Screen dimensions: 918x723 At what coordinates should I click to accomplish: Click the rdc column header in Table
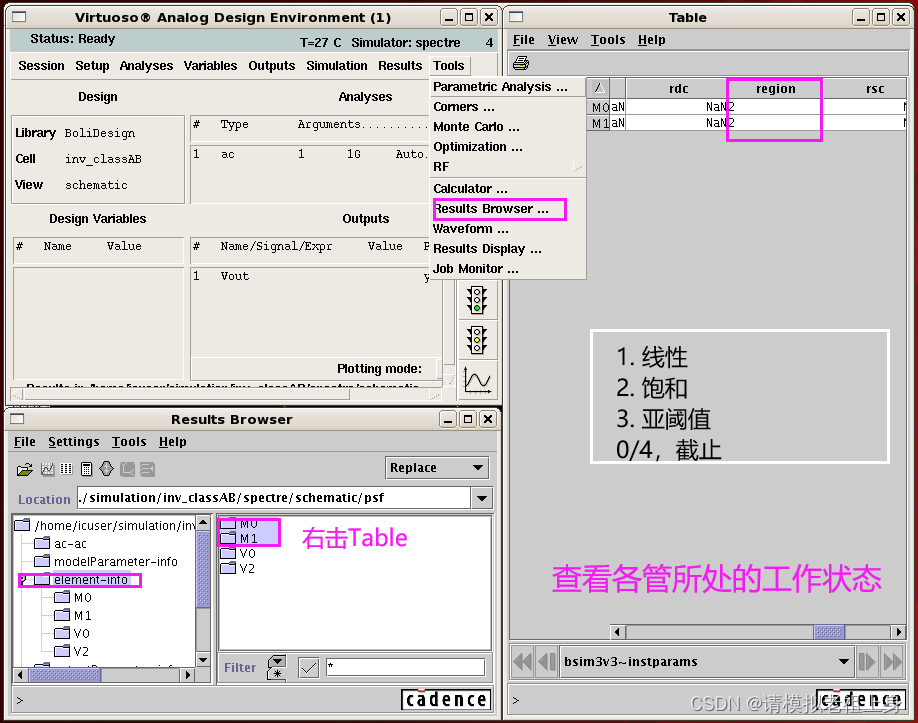pos(679,88)
